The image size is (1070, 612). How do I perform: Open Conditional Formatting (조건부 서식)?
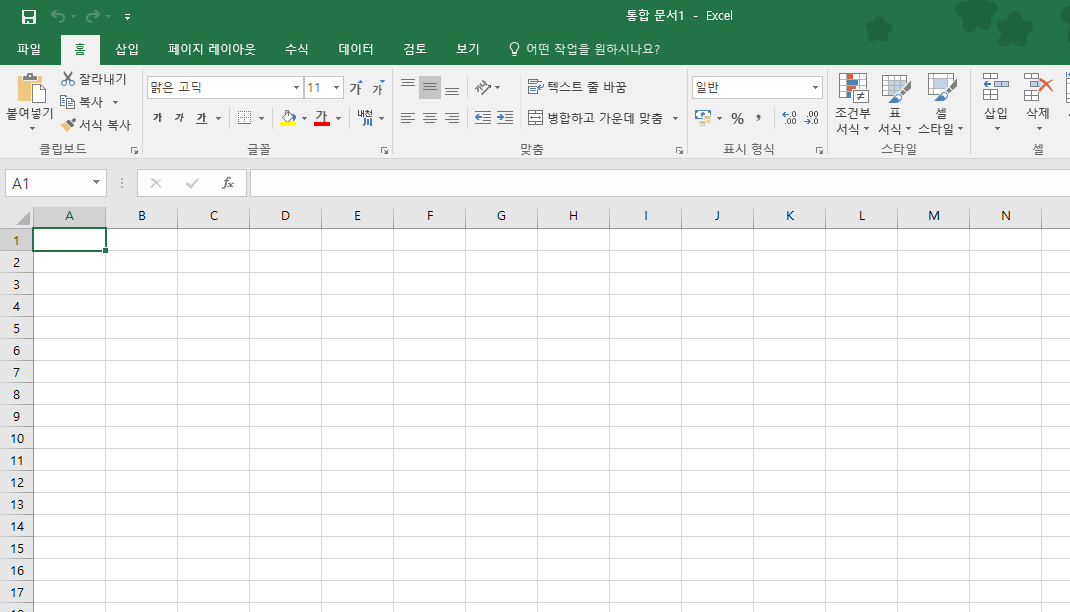(852, 105)
